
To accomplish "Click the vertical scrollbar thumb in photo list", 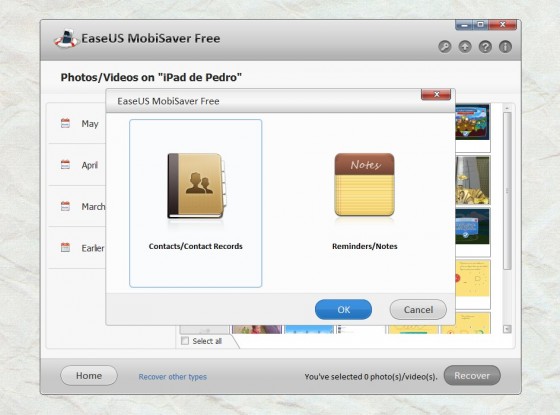I will point(507,191).
